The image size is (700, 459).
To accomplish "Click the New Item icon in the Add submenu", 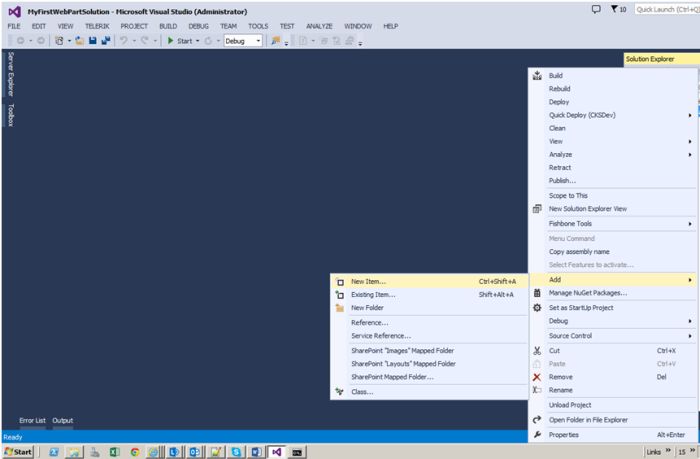I will (340, 282).
